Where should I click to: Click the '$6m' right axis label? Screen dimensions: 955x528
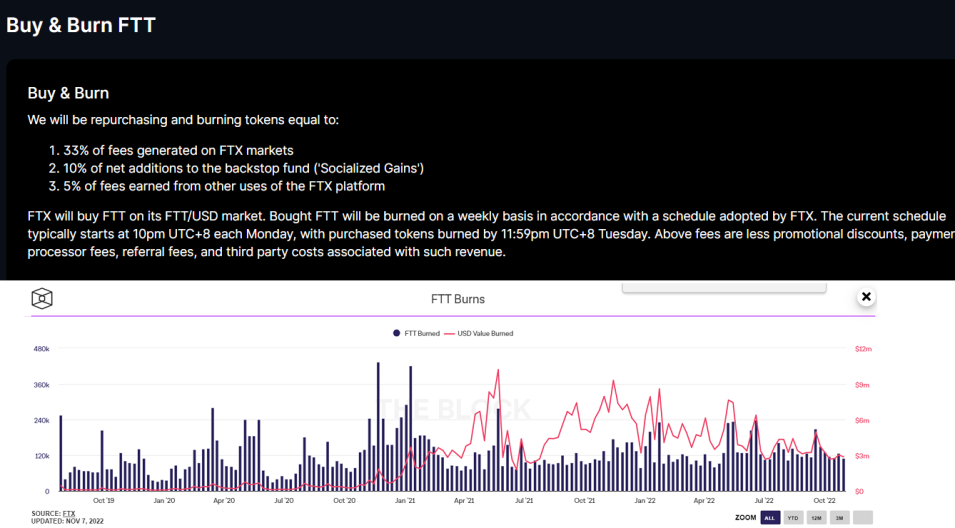862,420
